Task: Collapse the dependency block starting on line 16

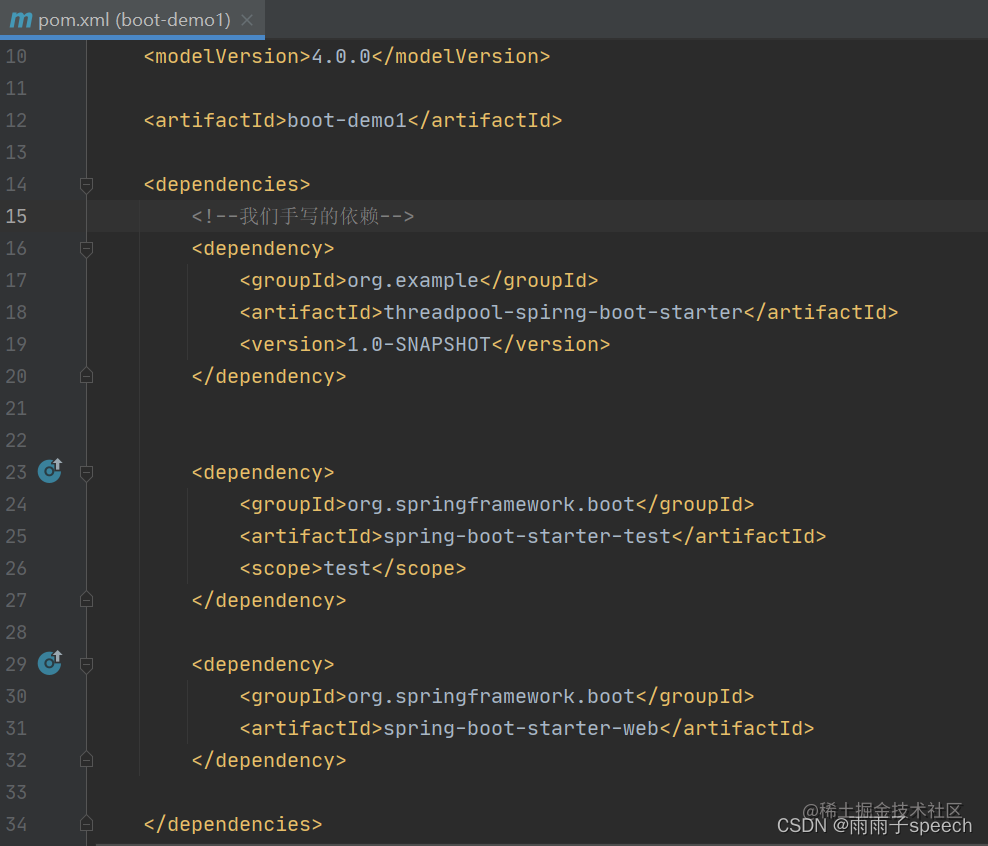Action: 87,249
